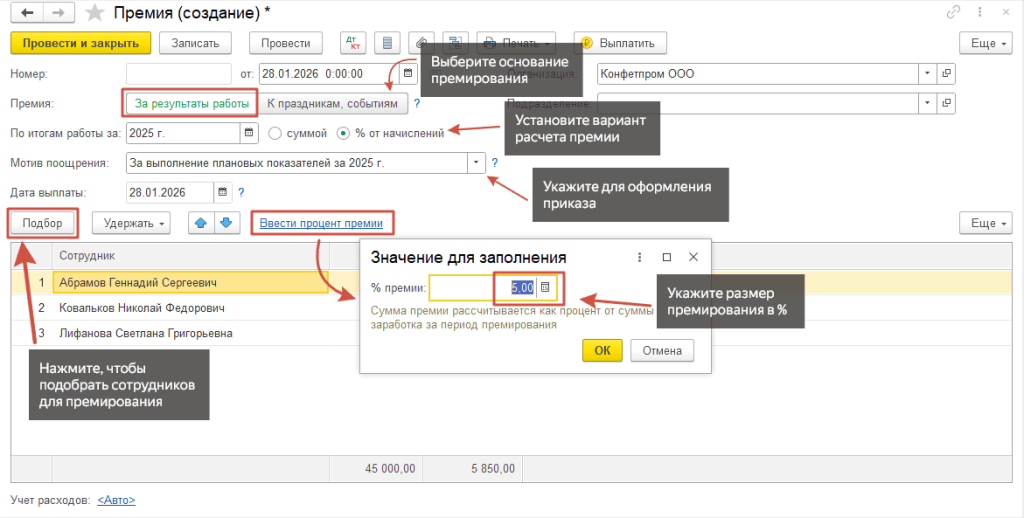Copy link to document icon

pos(954,12)
